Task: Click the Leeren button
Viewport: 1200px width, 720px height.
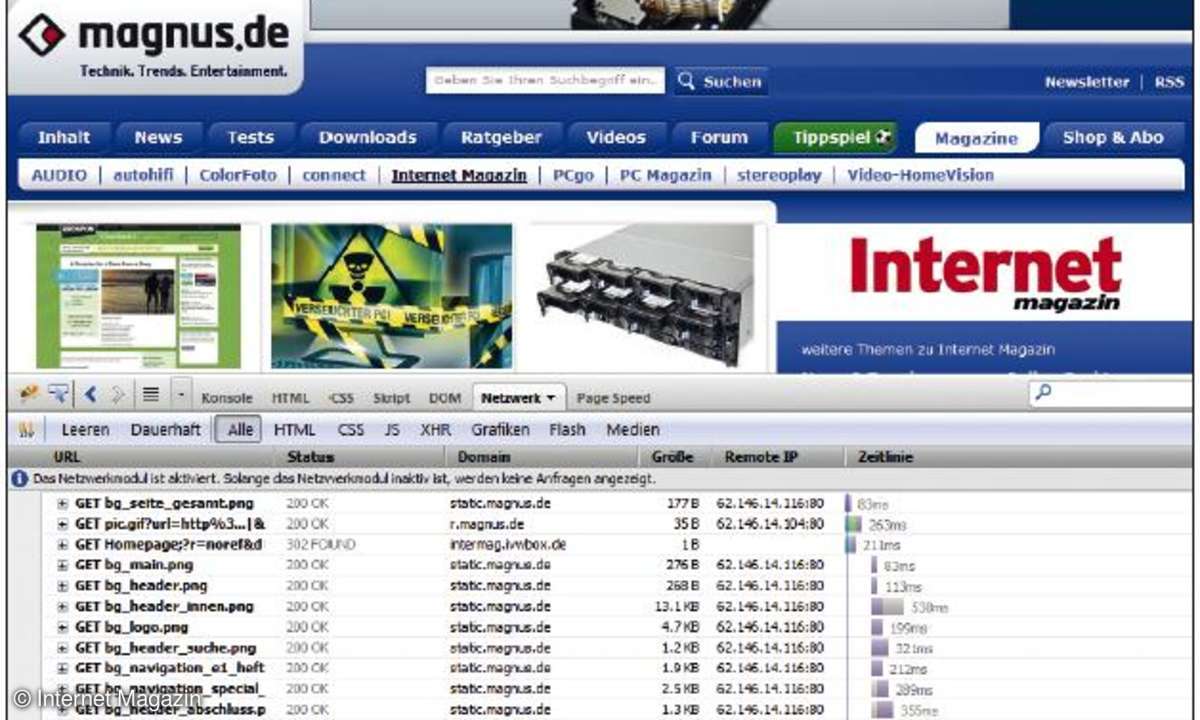Action: point(85,430)
